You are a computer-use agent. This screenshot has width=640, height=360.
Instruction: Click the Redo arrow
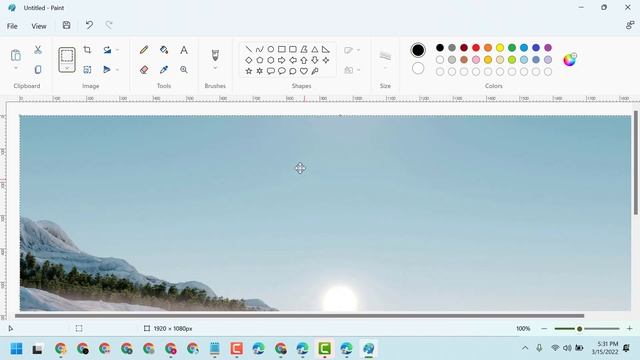coord(109,25)
